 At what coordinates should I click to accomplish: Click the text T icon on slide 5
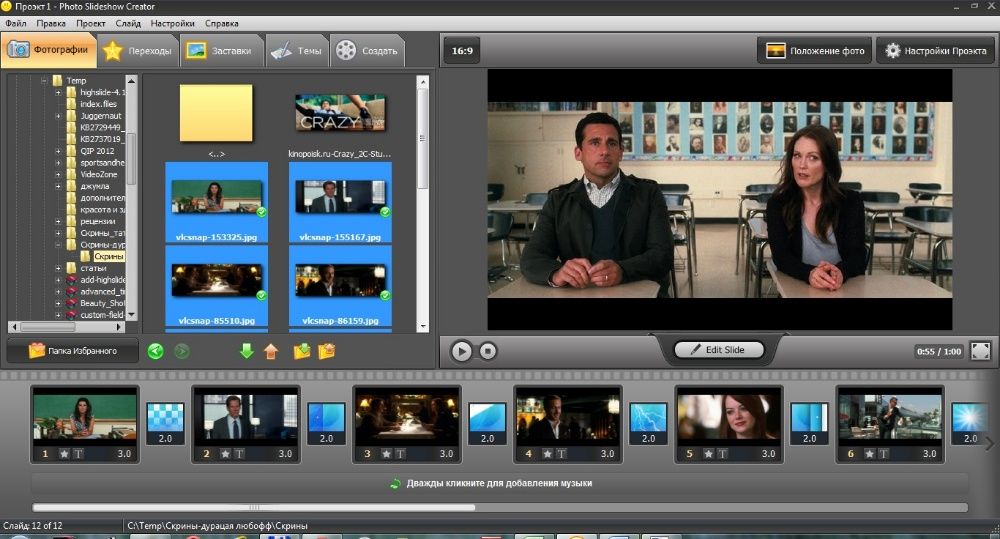[723, 454]
